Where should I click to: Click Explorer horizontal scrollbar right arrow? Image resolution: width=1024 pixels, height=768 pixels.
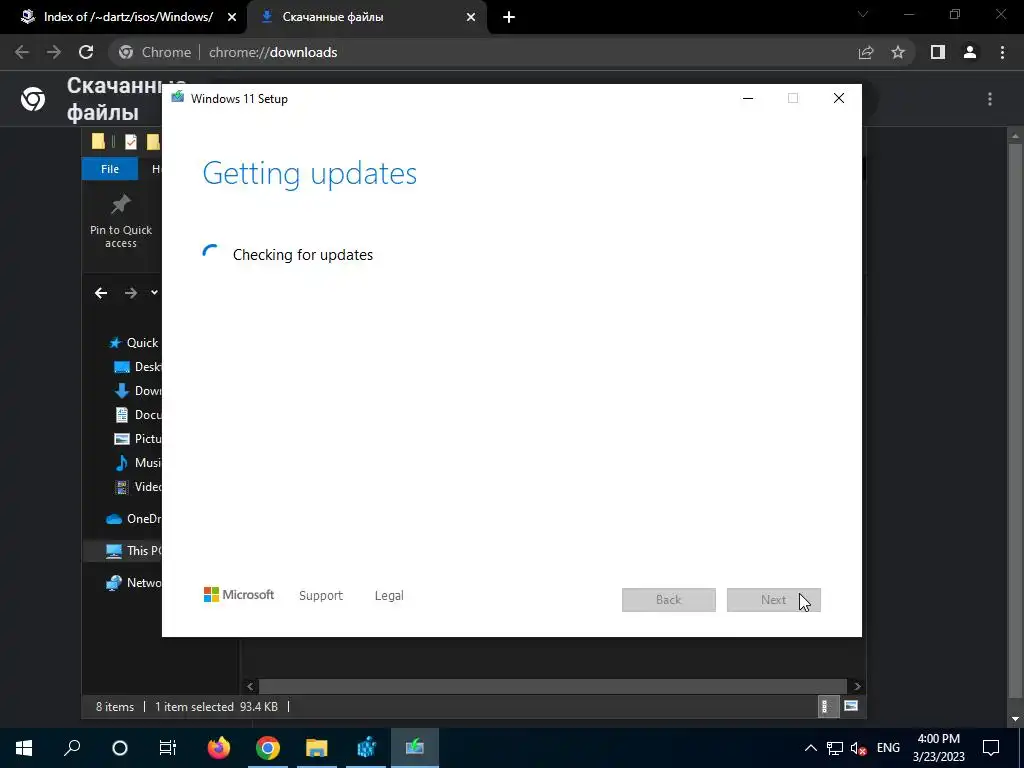click(857, 686)
